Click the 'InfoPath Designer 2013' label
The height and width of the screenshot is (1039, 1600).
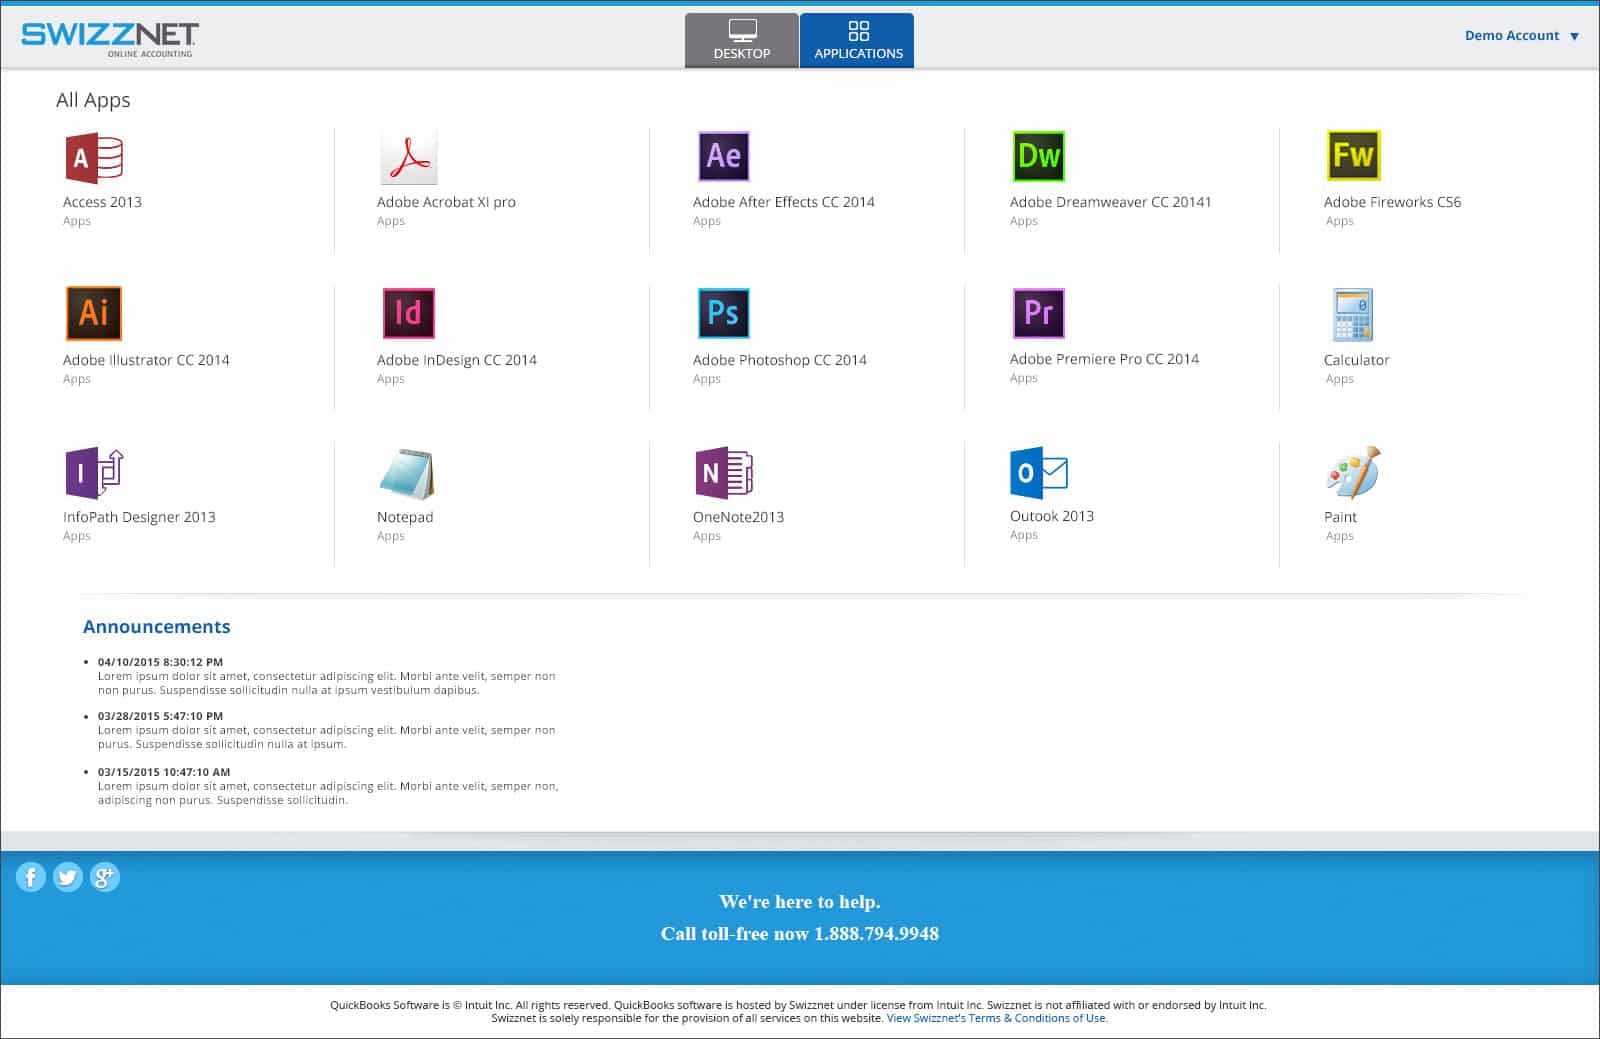pos(139,517)
